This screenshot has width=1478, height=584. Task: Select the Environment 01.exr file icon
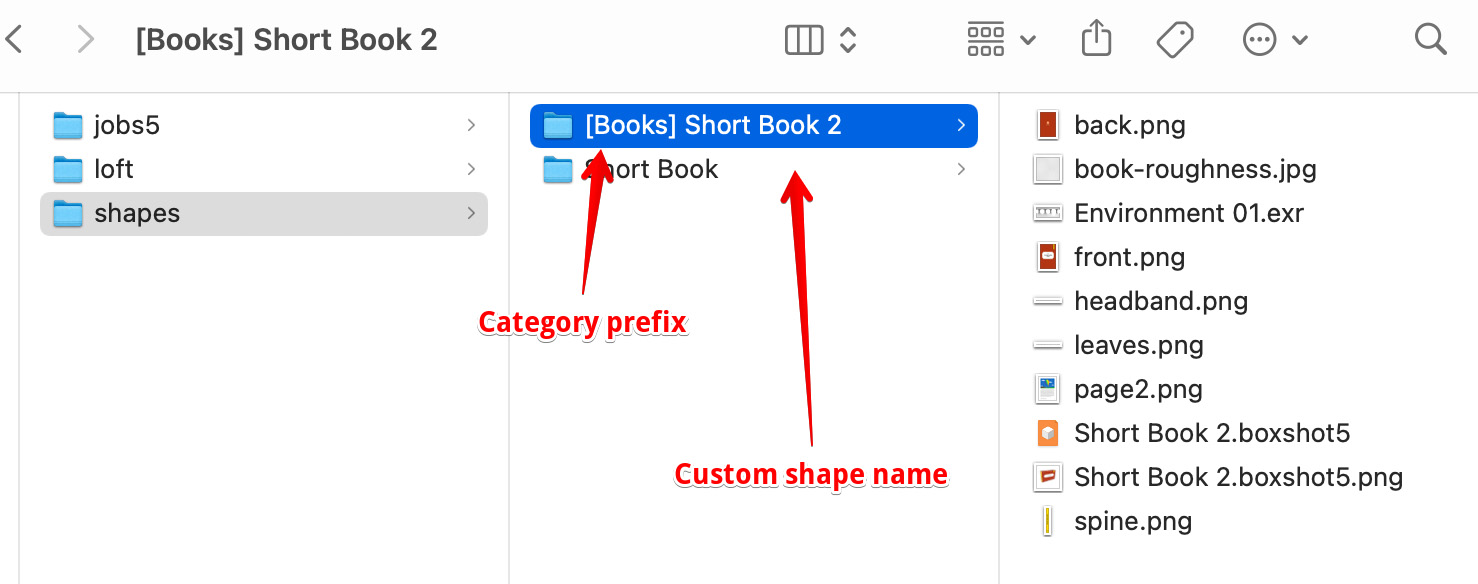point(1048,213)
